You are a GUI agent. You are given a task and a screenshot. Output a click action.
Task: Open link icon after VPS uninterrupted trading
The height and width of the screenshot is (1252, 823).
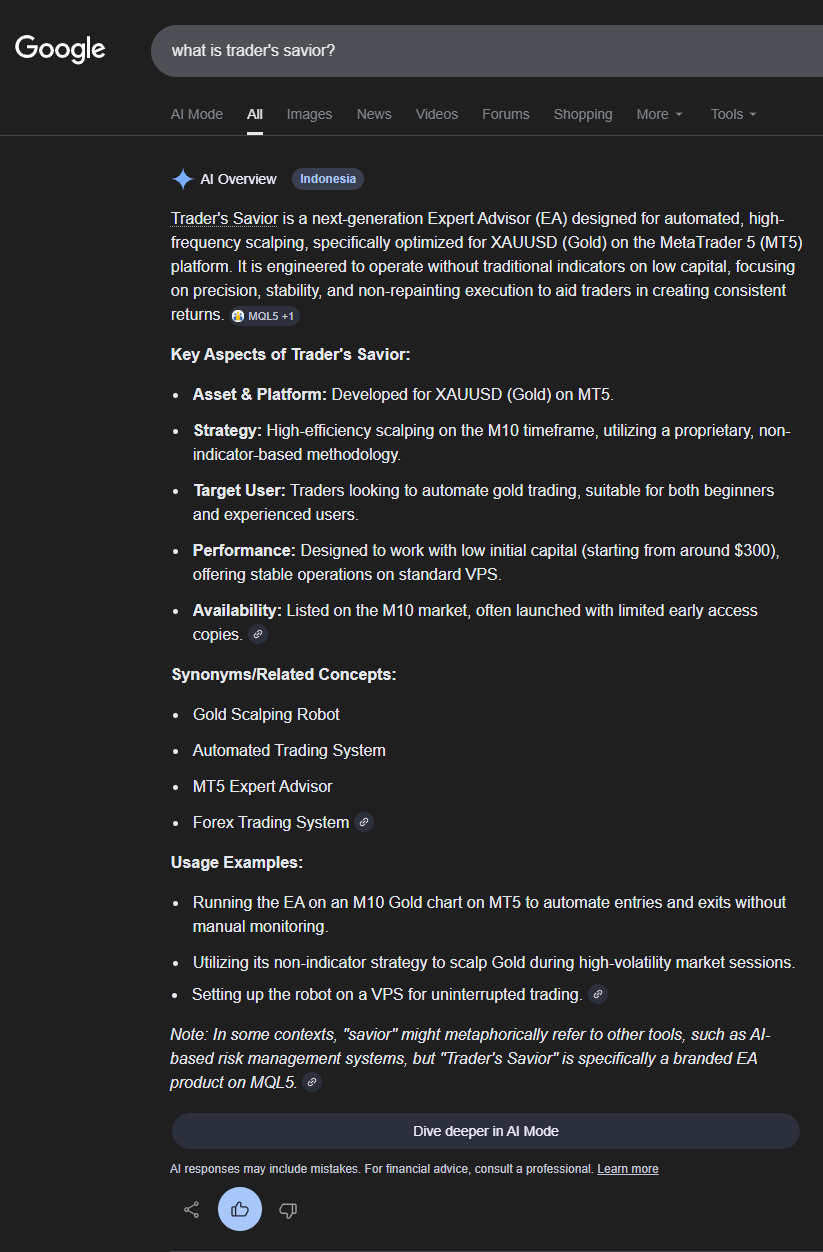(x=597, y=994)
